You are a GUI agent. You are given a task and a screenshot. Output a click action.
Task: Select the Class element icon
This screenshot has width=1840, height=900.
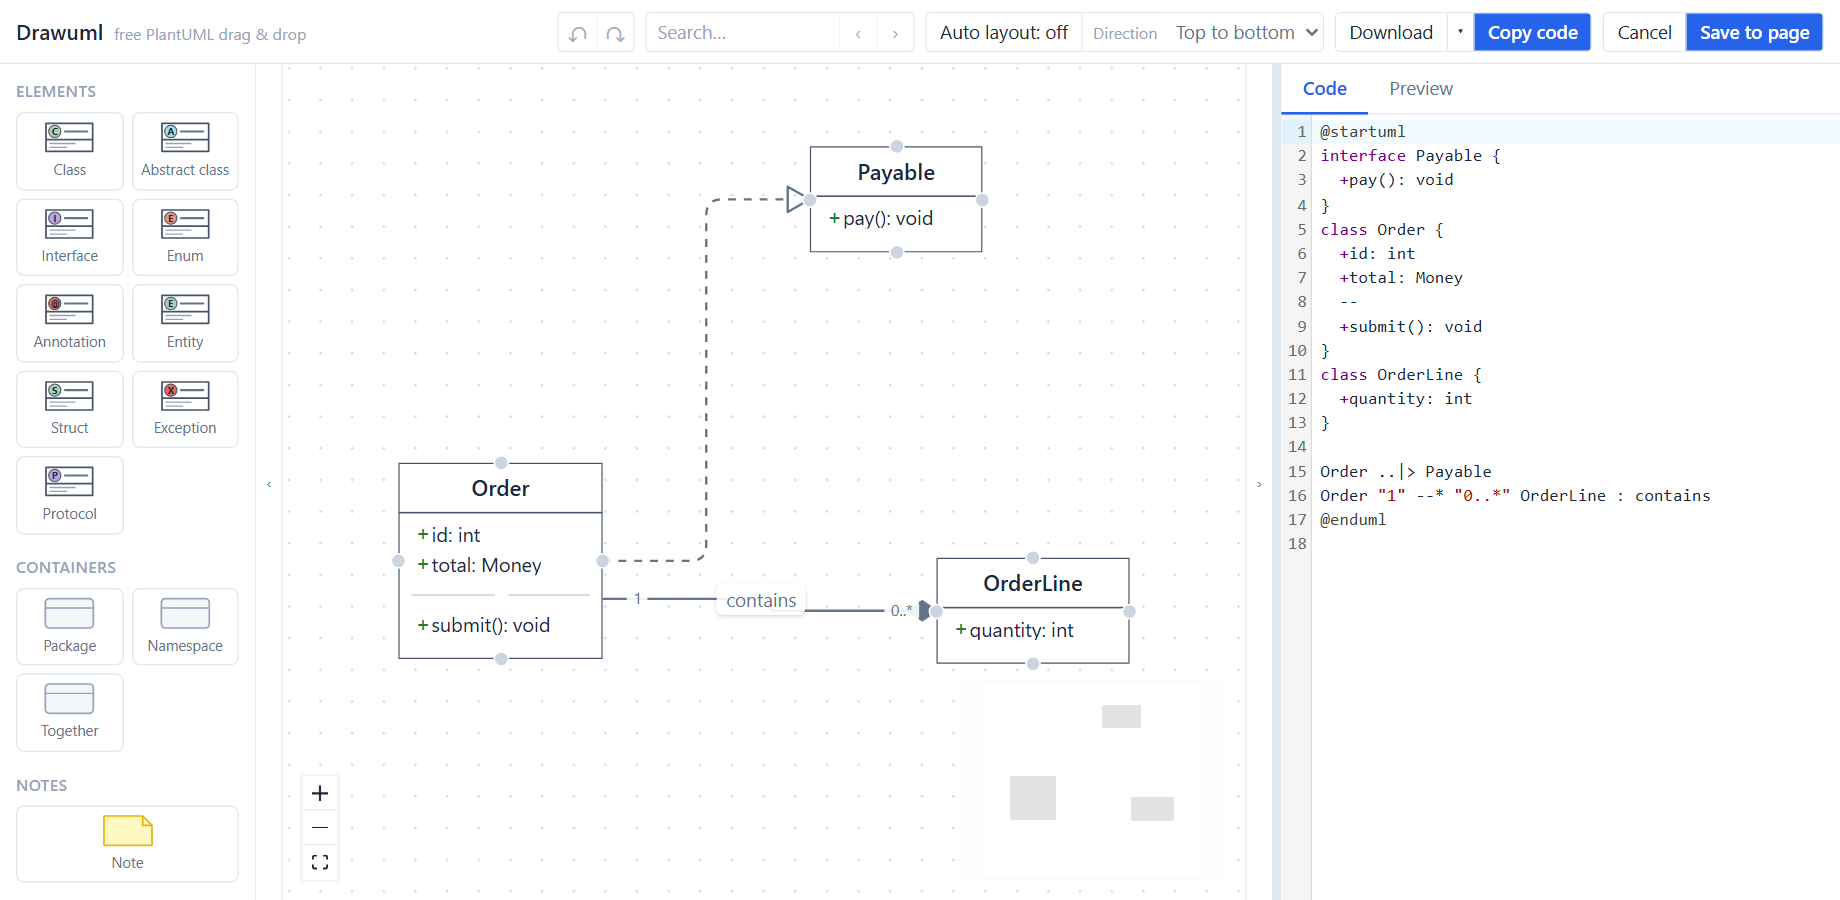point(70,151)
